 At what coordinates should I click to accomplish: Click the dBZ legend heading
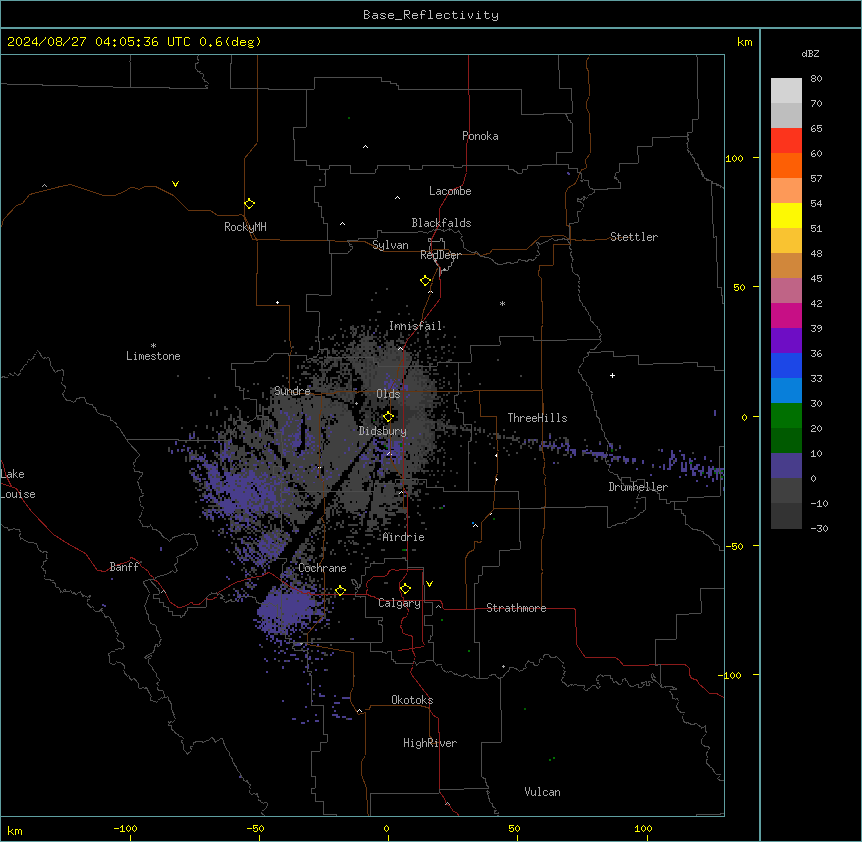click(x=810, y=53)
